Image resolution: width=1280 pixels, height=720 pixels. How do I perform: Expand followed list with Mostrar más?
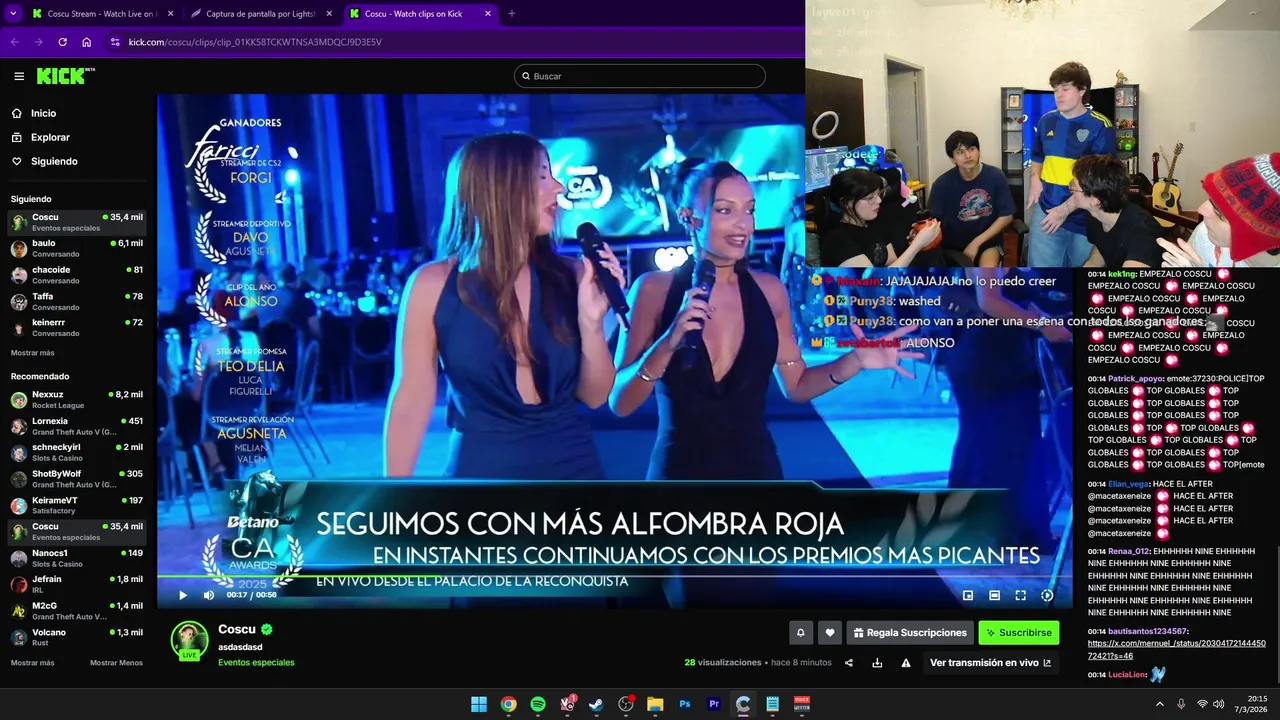click(33, 353)
